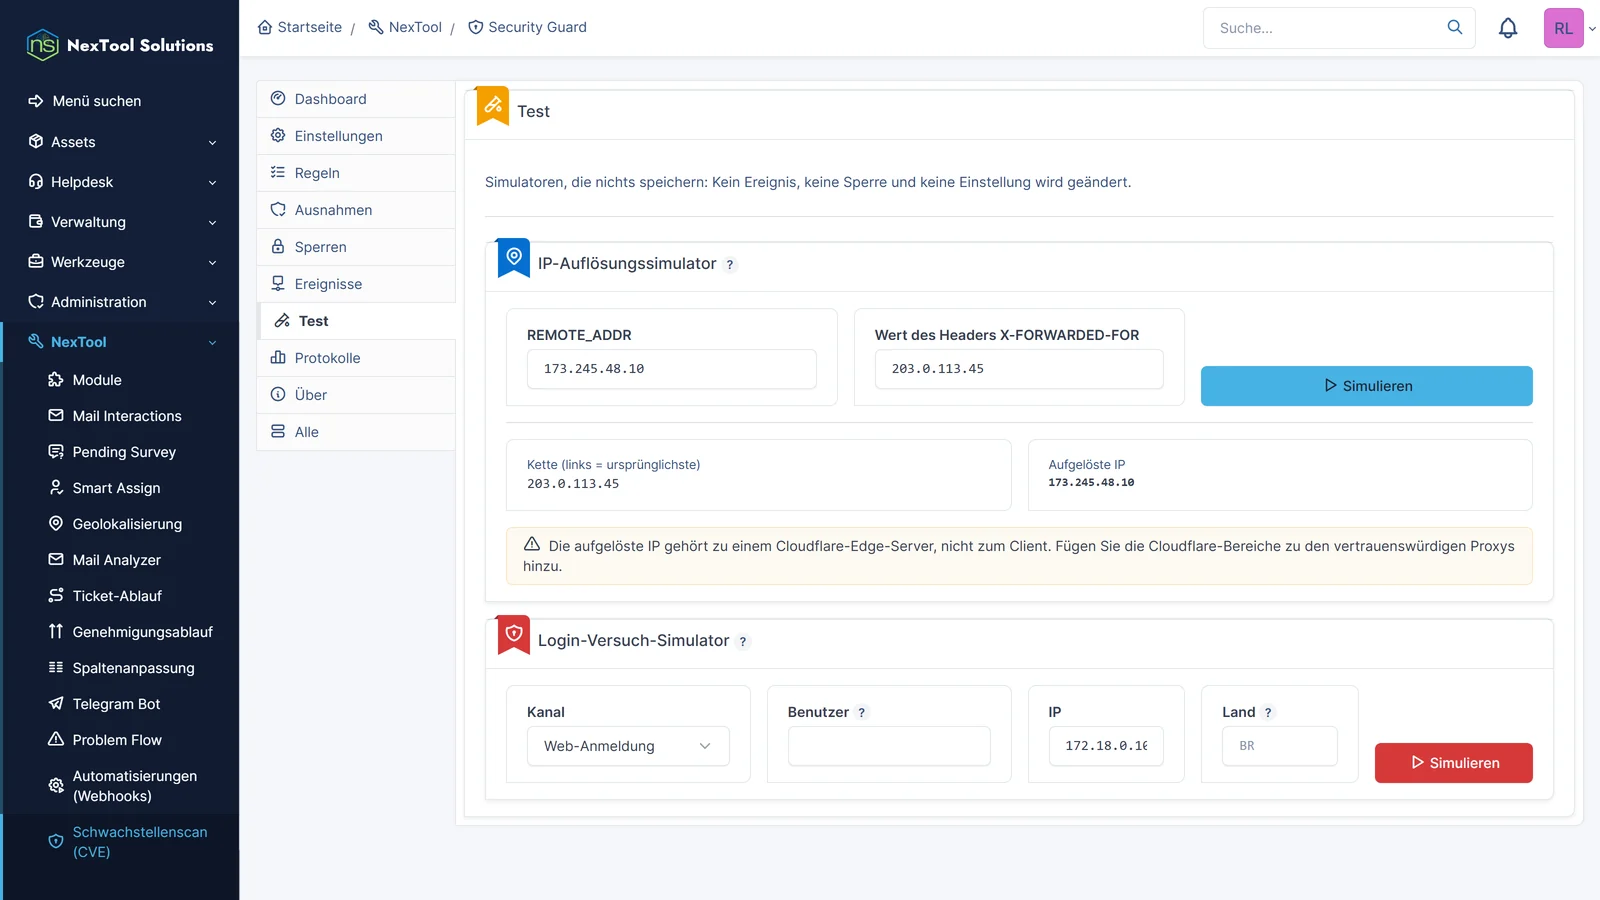1600x900 pixels.
Task: Click the X-FORWARDED-FOR header input field
Action: (1019, 369)
